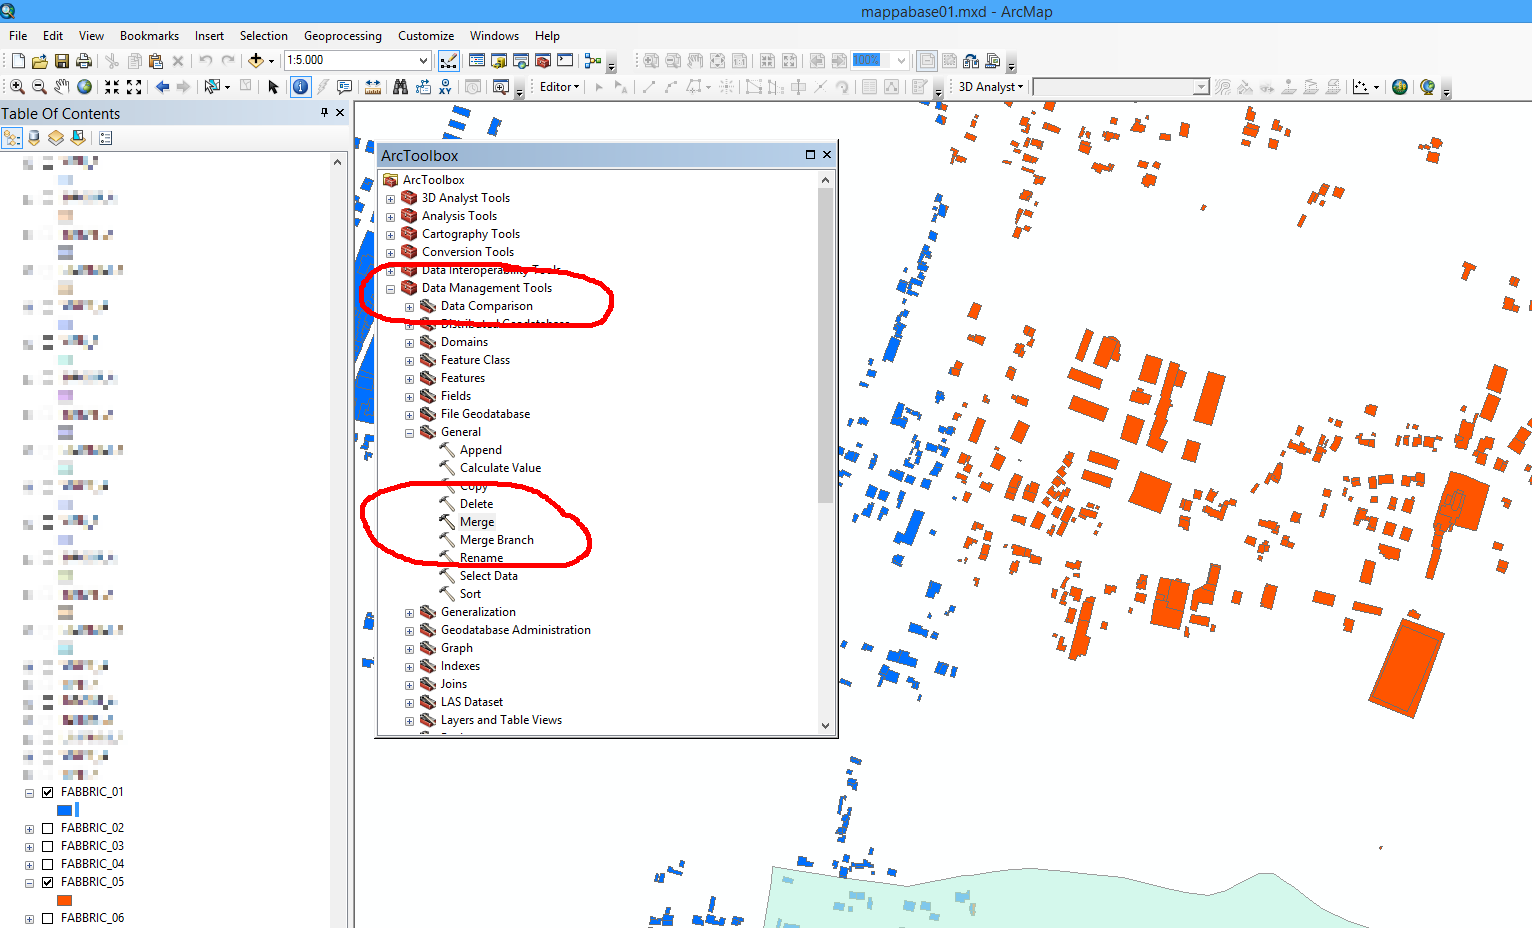Click the orange FABBRIC_05 symbol swatch
The width and height of the screenshot is (1532, 928).
click(65, 900)
